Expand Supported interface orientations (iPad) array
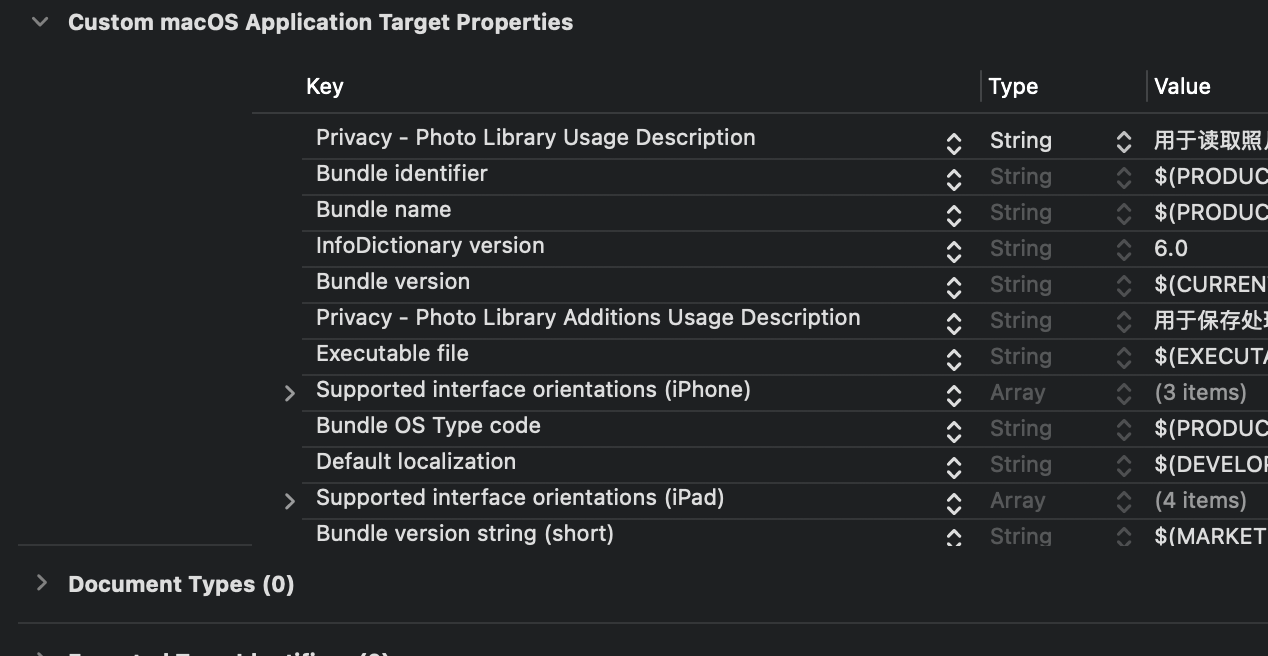 tap(290, 501)
